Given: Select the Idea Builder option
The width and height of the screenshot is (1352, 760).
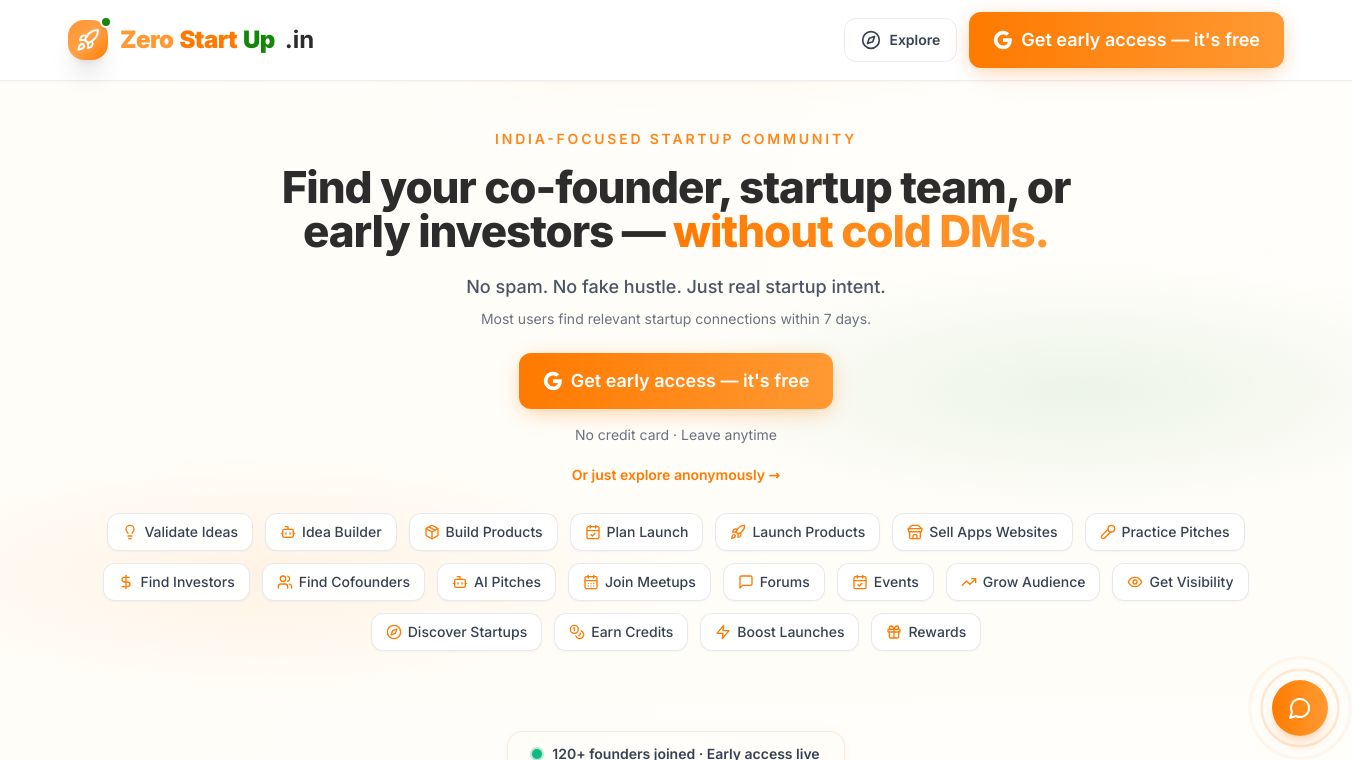Looking at the screenshot, I should (x=331, y=532).
